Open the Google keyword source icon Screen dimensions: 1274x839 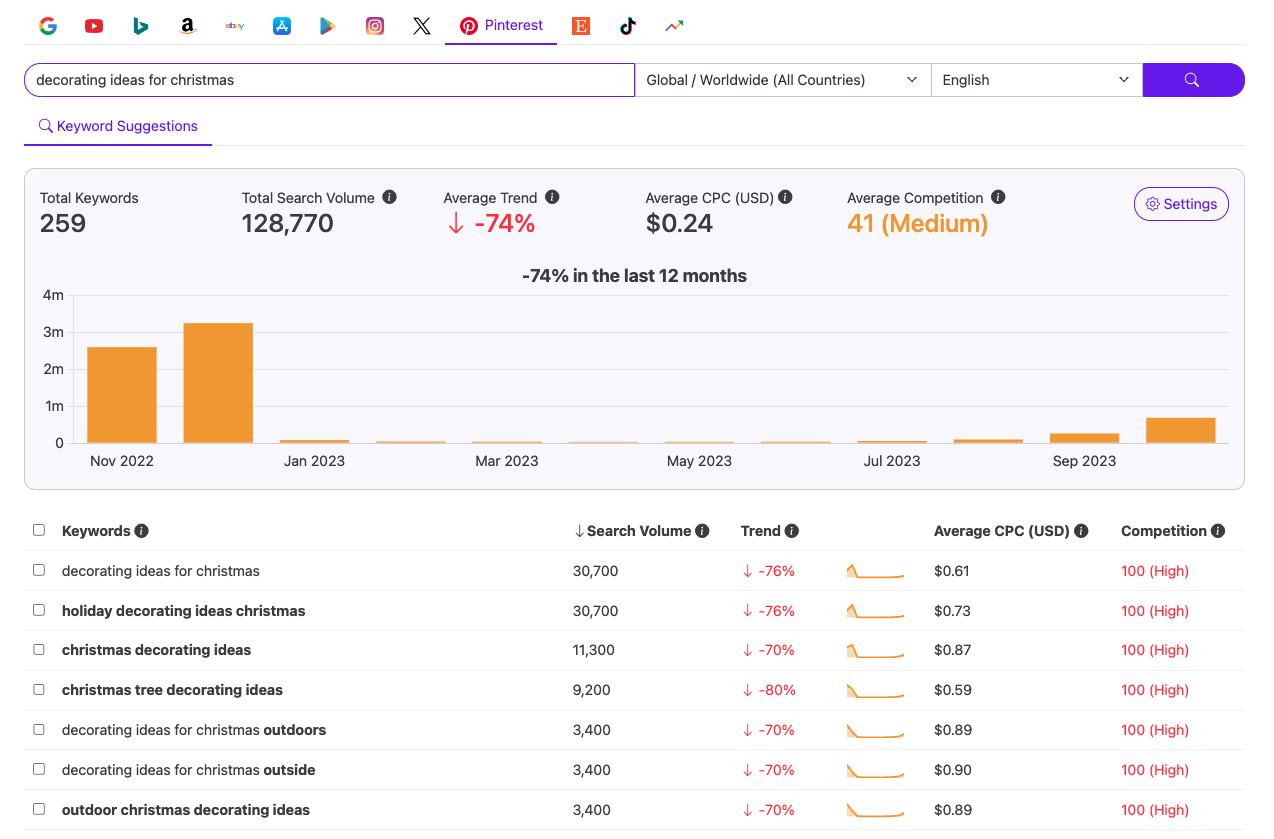(48, 26)
